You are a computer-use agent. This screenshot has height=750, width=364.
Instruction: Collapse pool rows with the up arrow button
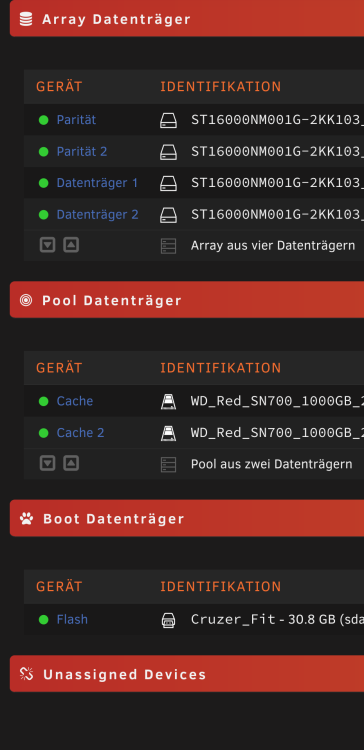pyautogui.click(x=71, y=463)
